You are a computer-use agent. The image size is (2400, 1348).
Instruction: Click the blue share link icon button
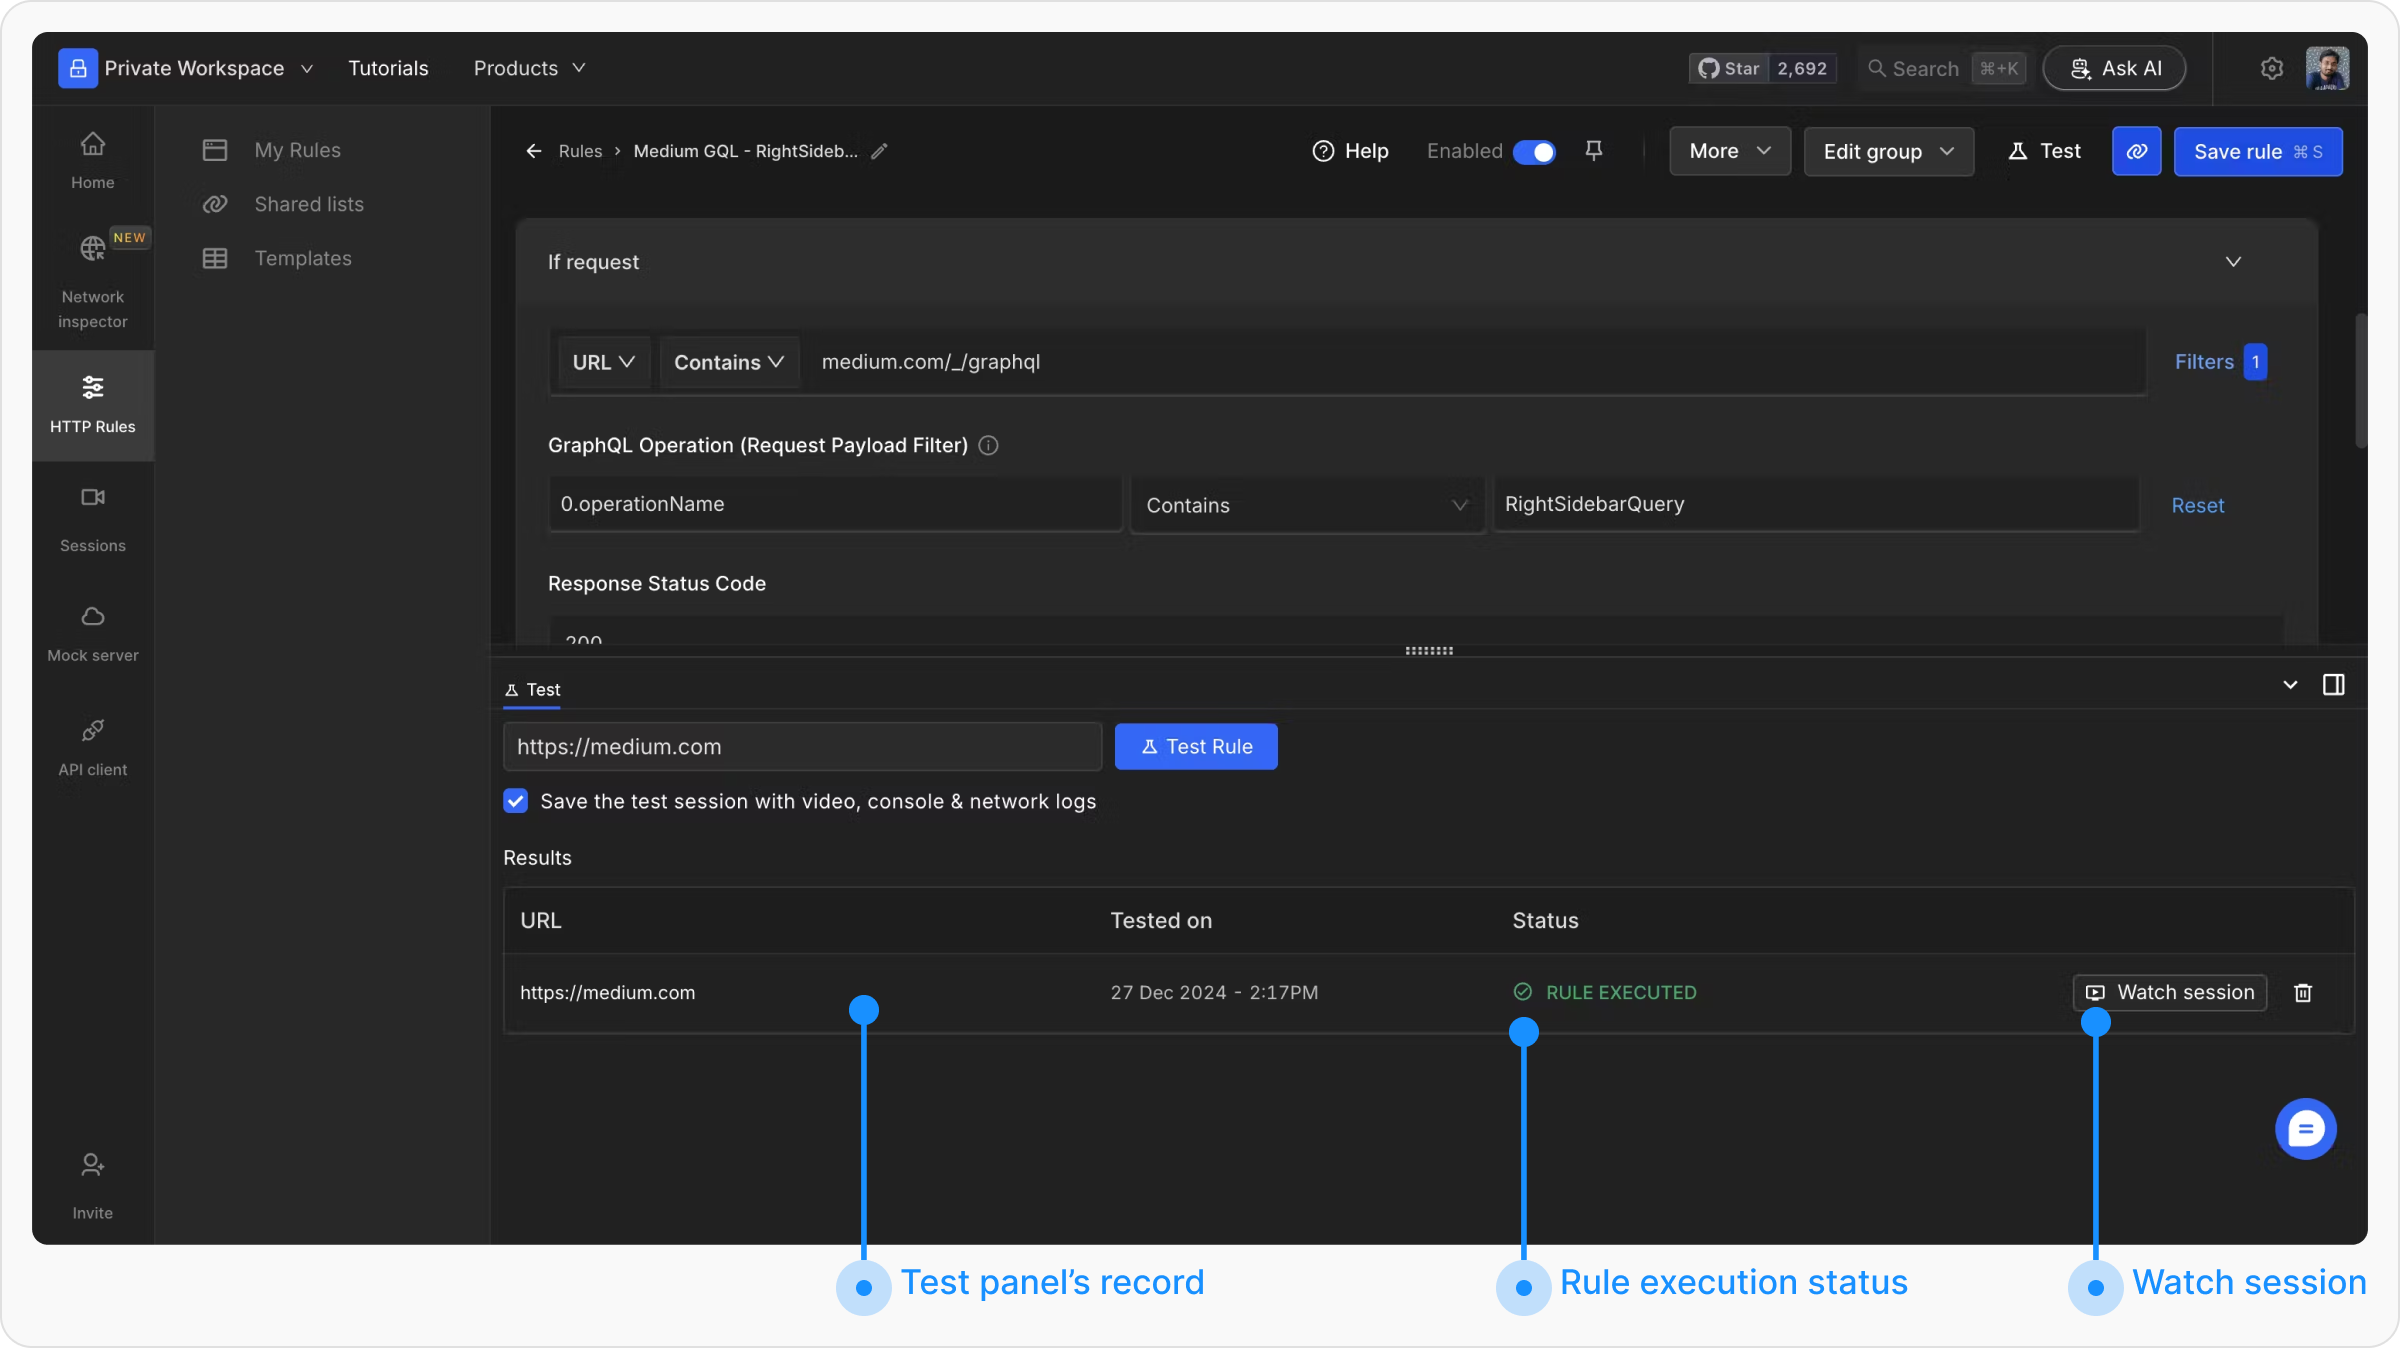[2136, 151]
